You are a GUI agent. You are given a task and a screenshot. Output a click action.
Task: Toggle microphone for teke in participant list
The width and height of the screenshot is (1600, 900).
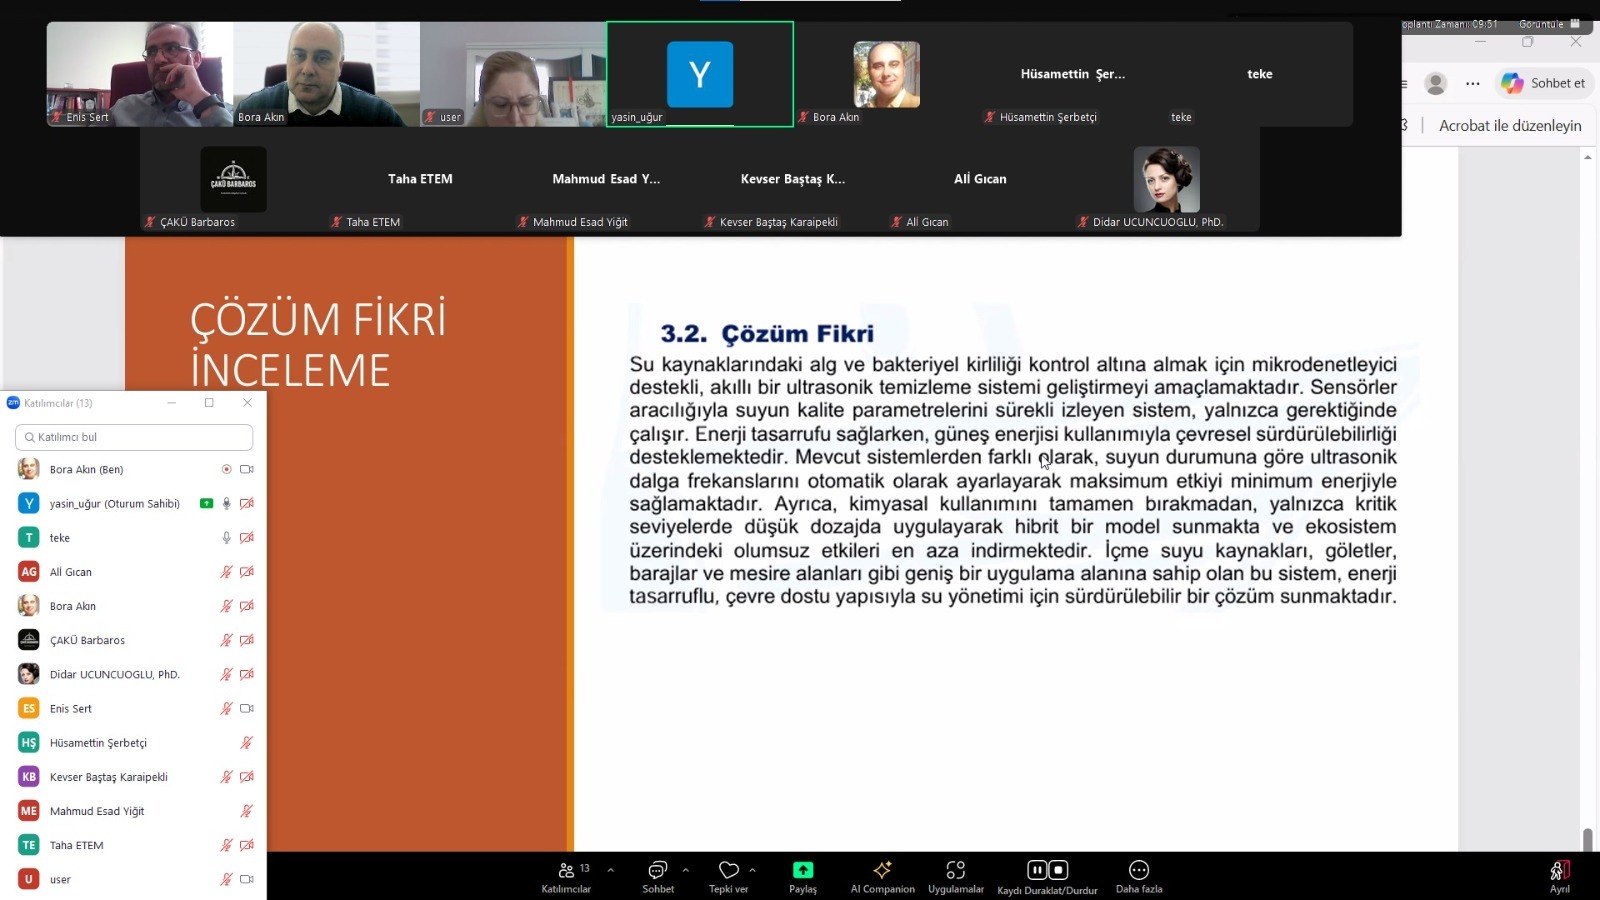click(226, 538)
